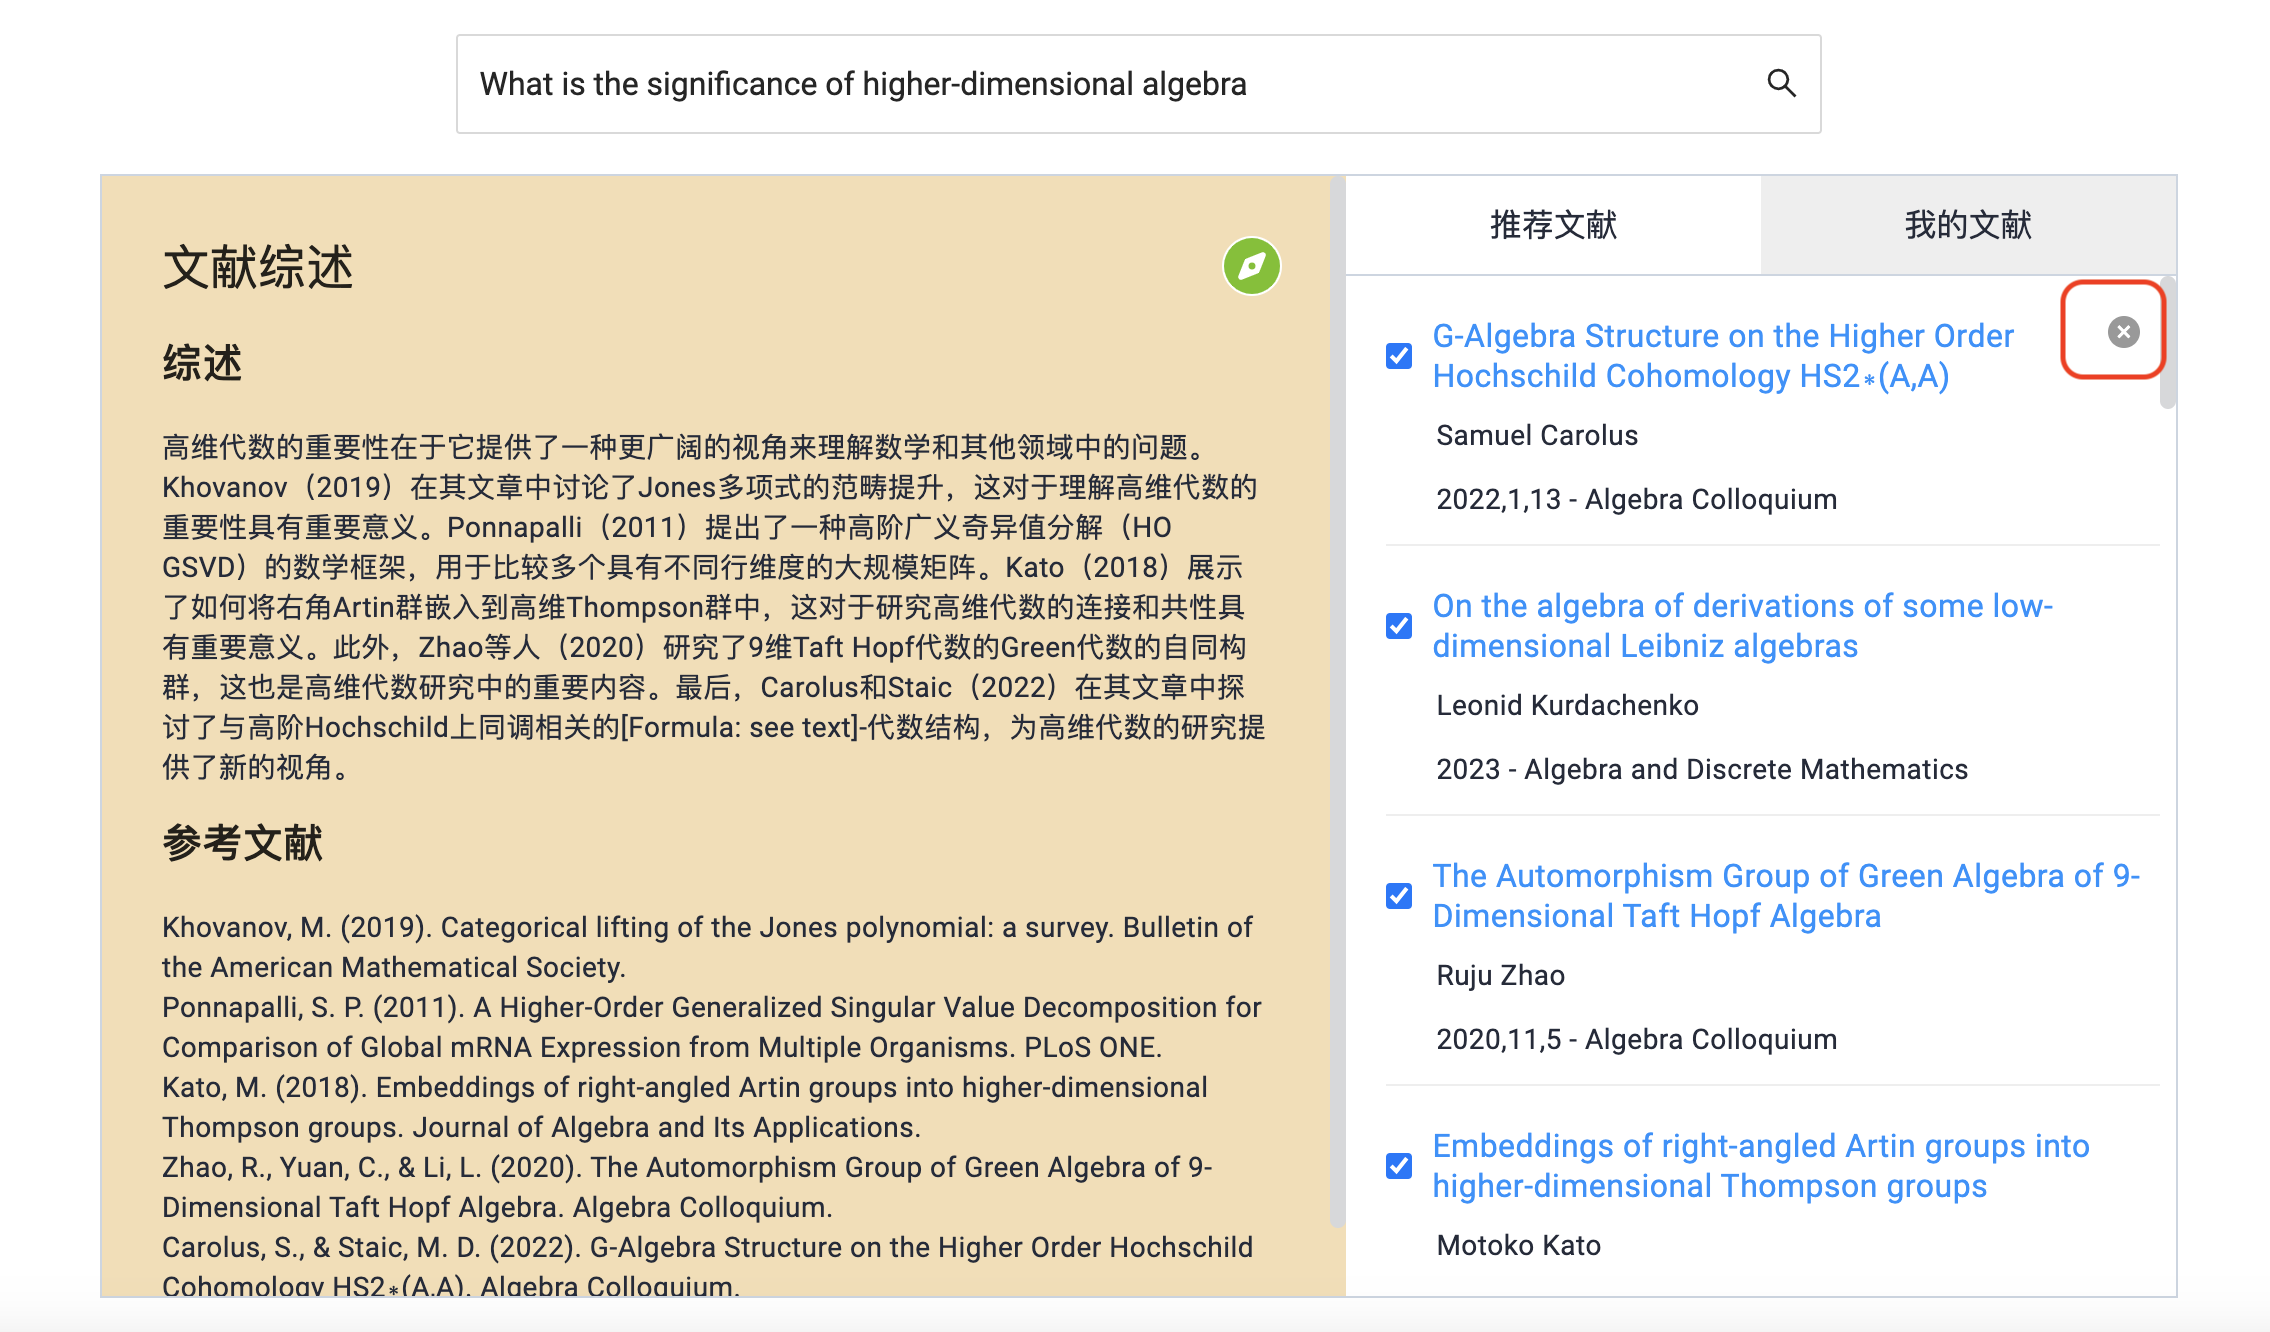Toggle checkbox for Green Algebra Taft paper
Viewport: 2270px width, 1332px height.
1399,896
